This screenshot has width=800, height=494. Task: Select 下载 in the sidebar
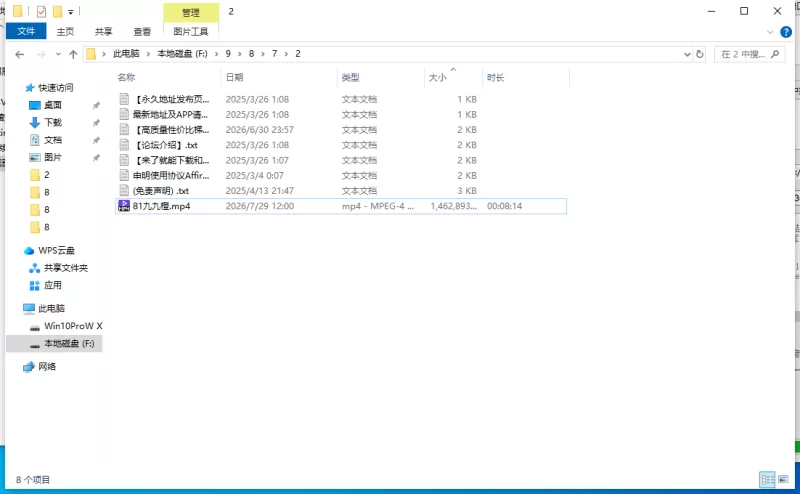(x=53, y=122)
